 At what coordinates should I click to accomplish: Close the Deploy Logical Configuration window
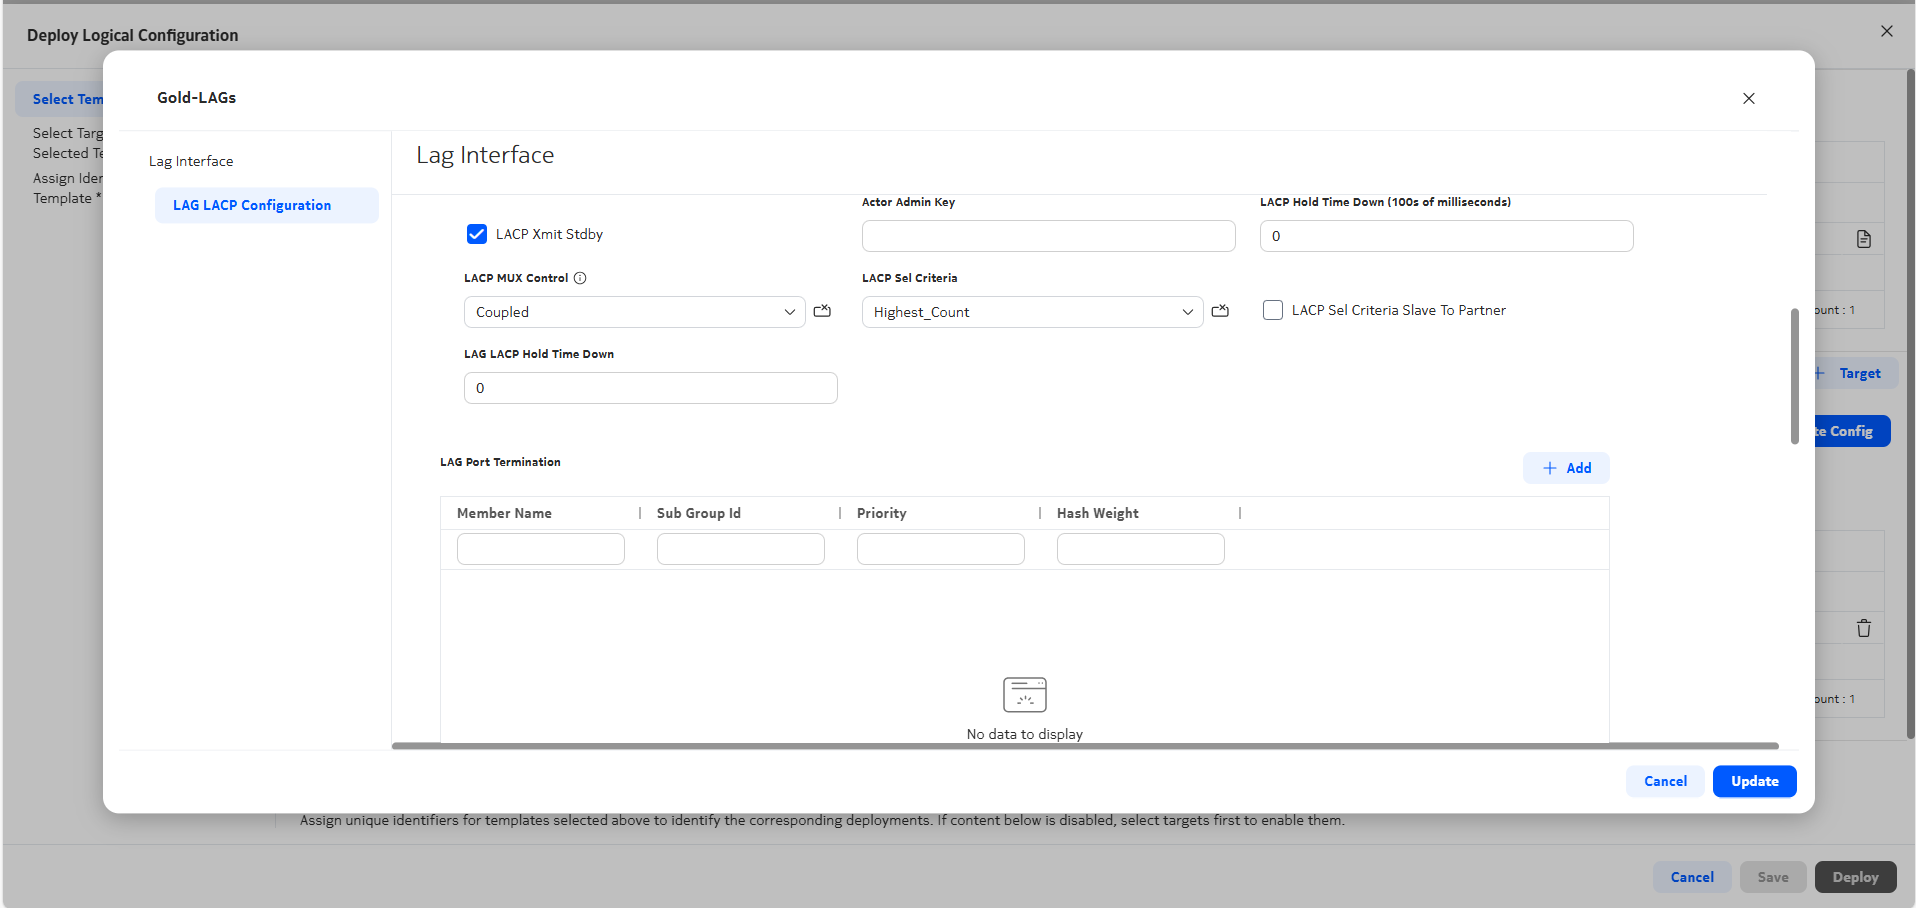pyautogui.click(x=1886, y=31)
